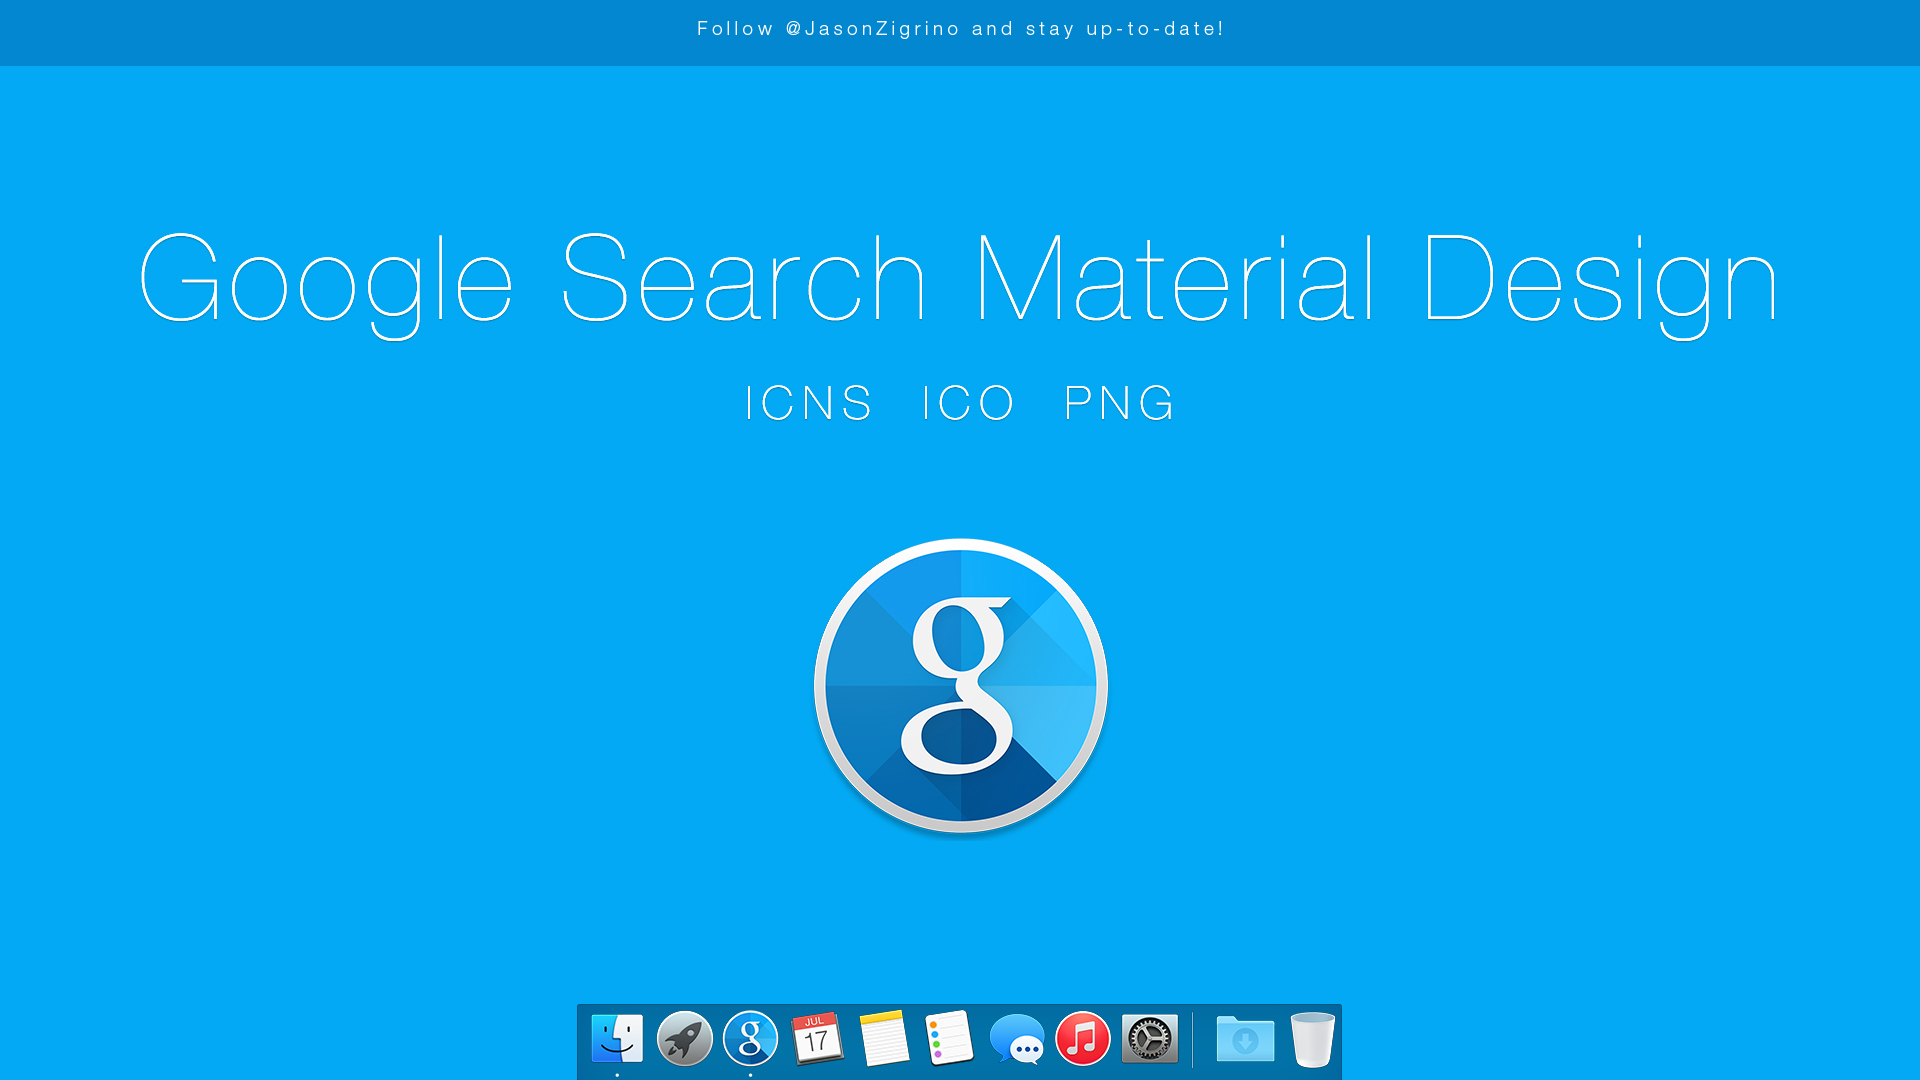Open the Notes app
The width and height of the screenshot is (1920, 1080).
click(882, 1039)
